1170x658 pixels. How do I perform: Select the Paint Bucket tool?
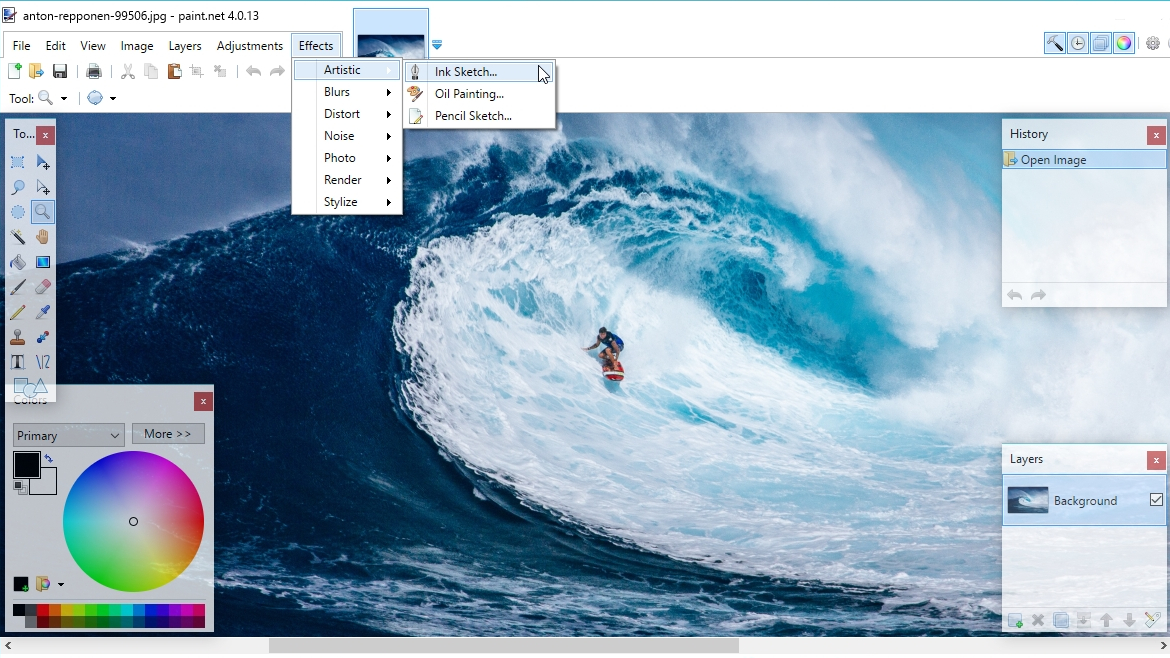pyautogui.click(x=17, y=262)
